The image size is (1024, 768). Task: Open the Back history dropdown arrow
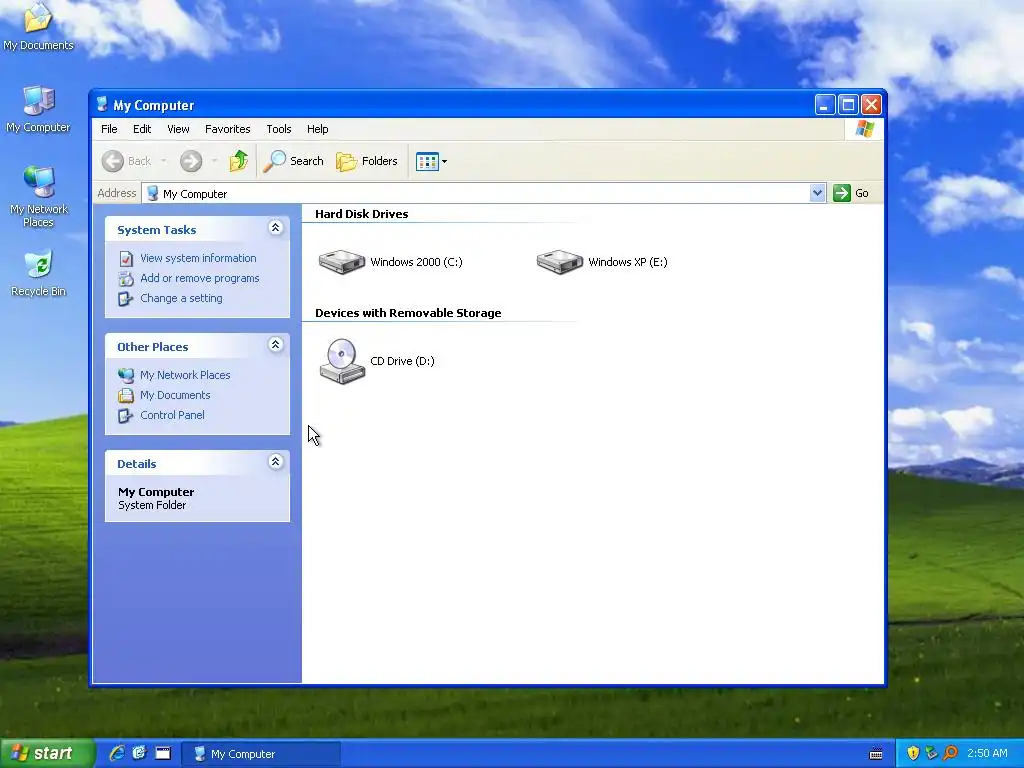tap(163, 161)
